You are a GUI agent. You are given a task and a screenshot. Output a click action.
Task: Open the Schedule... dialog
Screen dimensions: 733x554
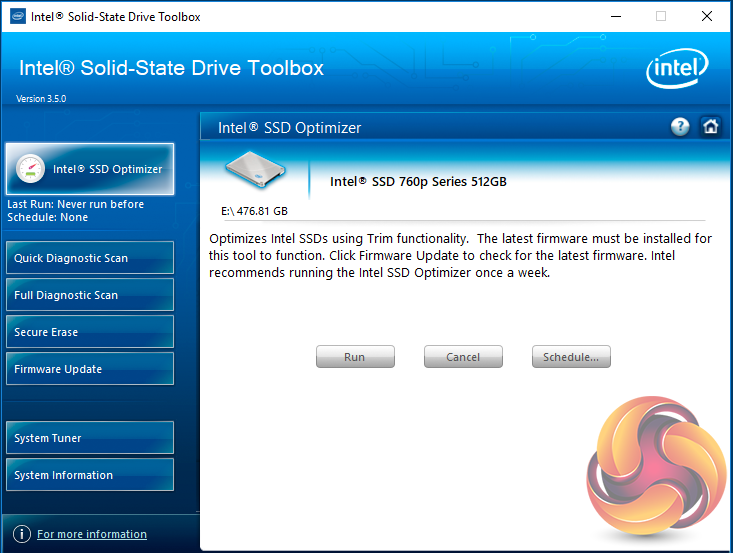click(571, 357)
